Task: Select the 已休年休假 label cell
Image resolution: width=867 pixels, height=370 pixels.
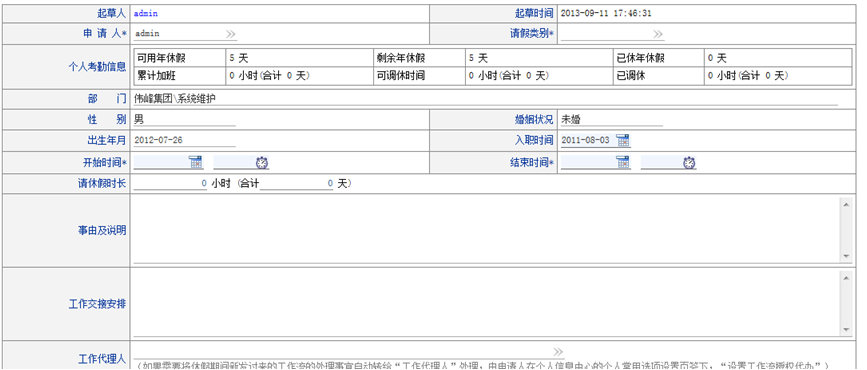Action: [659, 58]
